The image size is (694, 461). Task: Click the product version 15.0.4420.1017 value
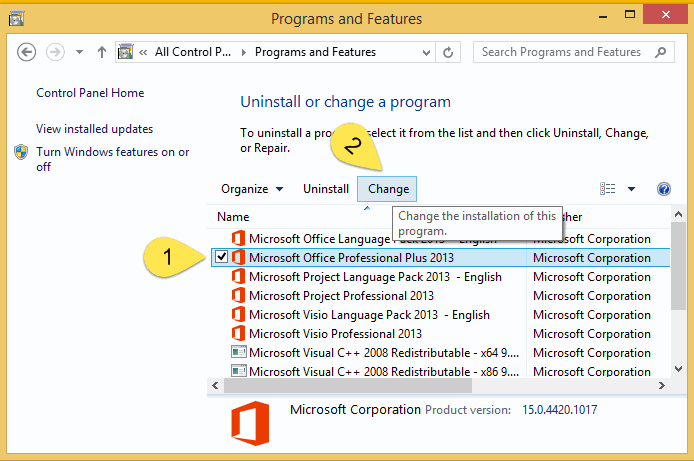tap(559, 410)
